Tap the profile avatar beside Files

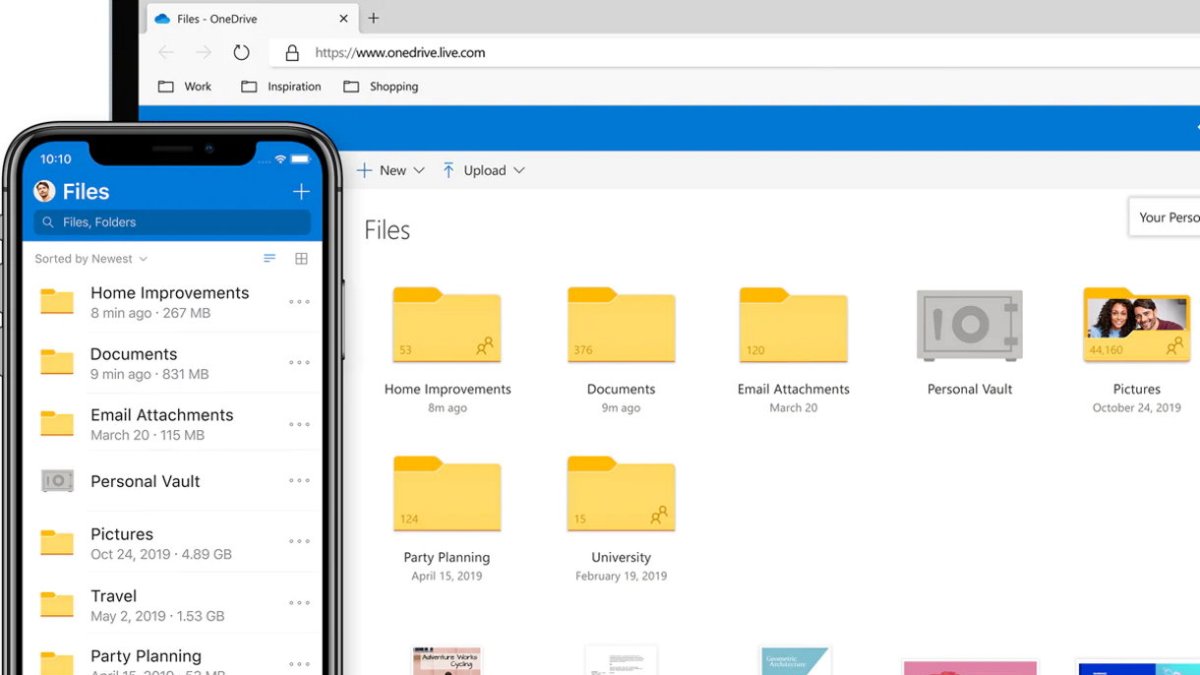click(44, 192)
